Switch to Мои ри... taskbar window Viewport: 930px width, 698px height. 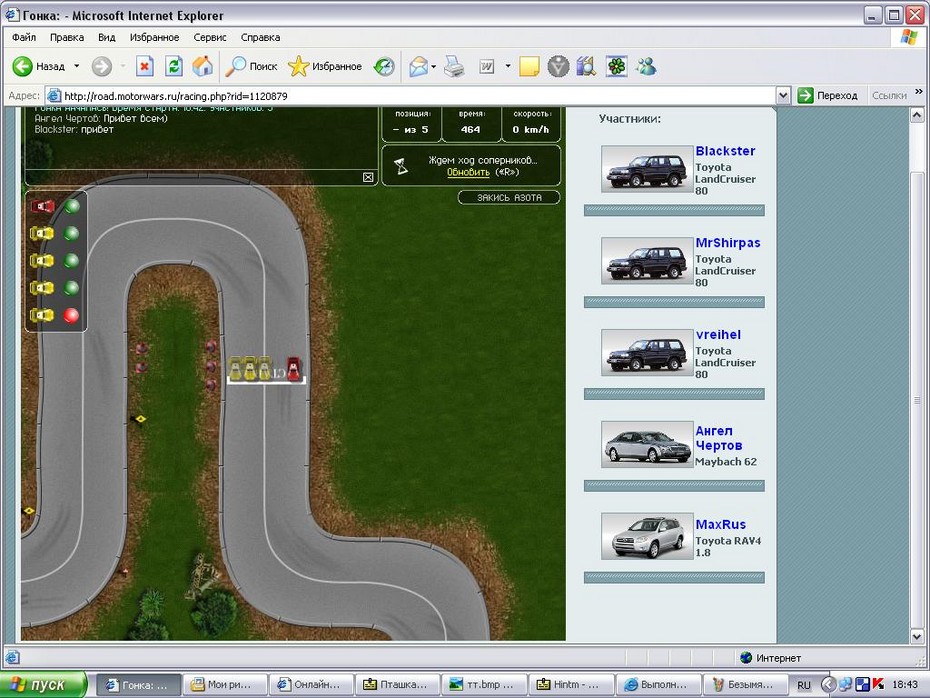click(x=225, y=685)
